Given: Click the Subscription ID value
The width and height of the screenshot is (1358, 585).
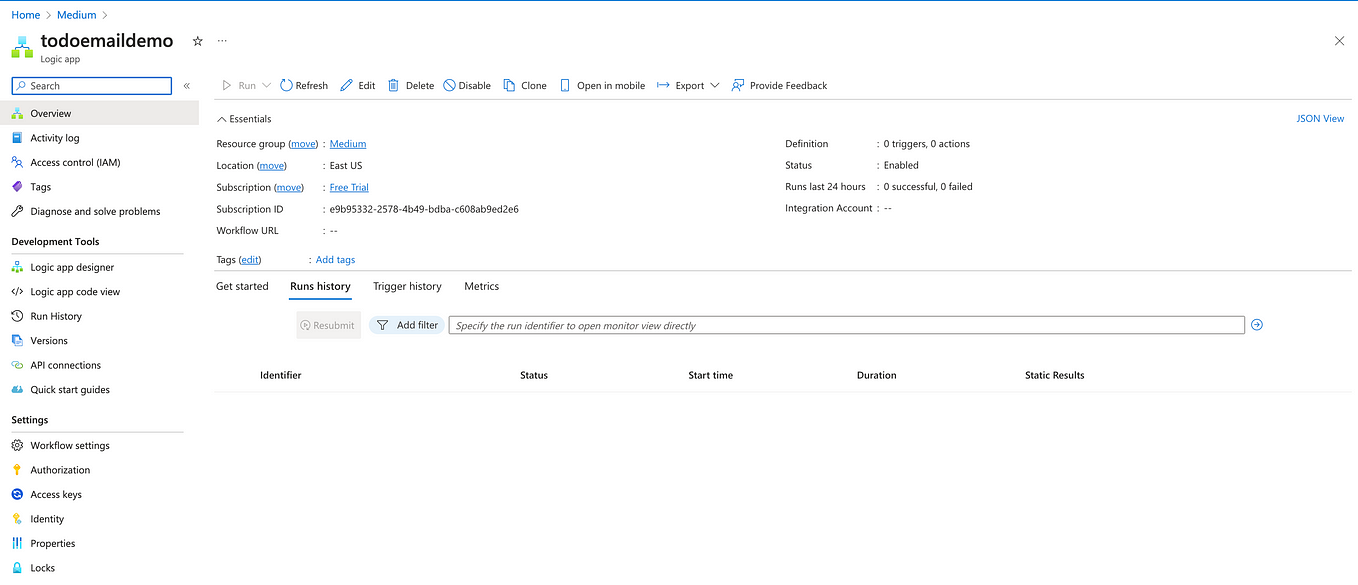Looking at the screenshot, I should tap(424, 210).
